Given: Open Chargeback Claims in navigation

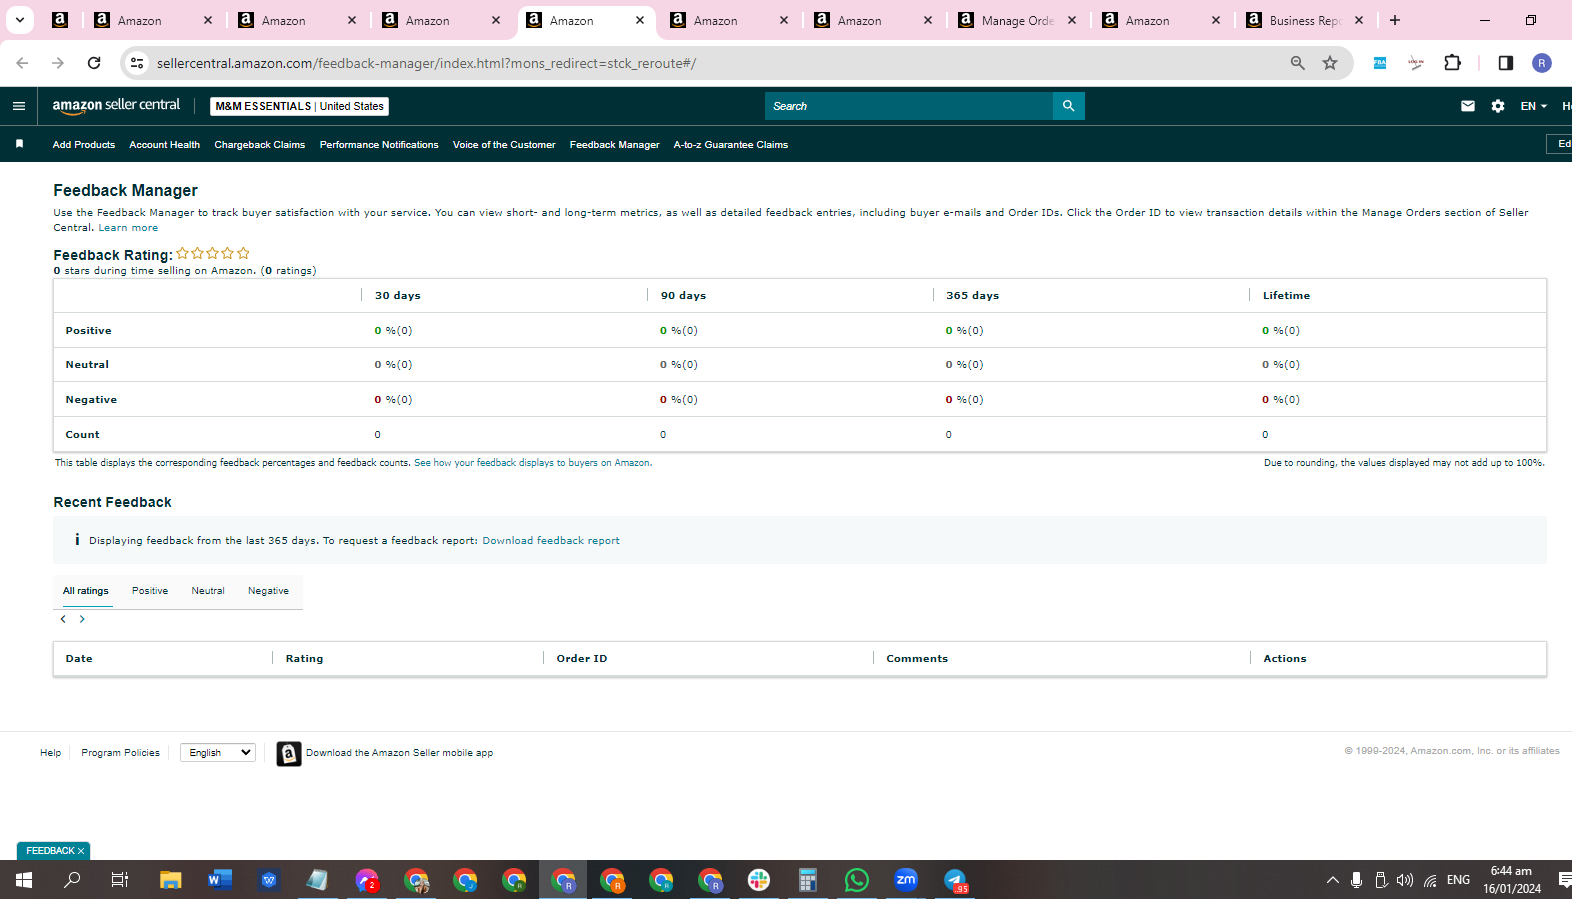Looking at the screenshot, I should coord(259,145).
